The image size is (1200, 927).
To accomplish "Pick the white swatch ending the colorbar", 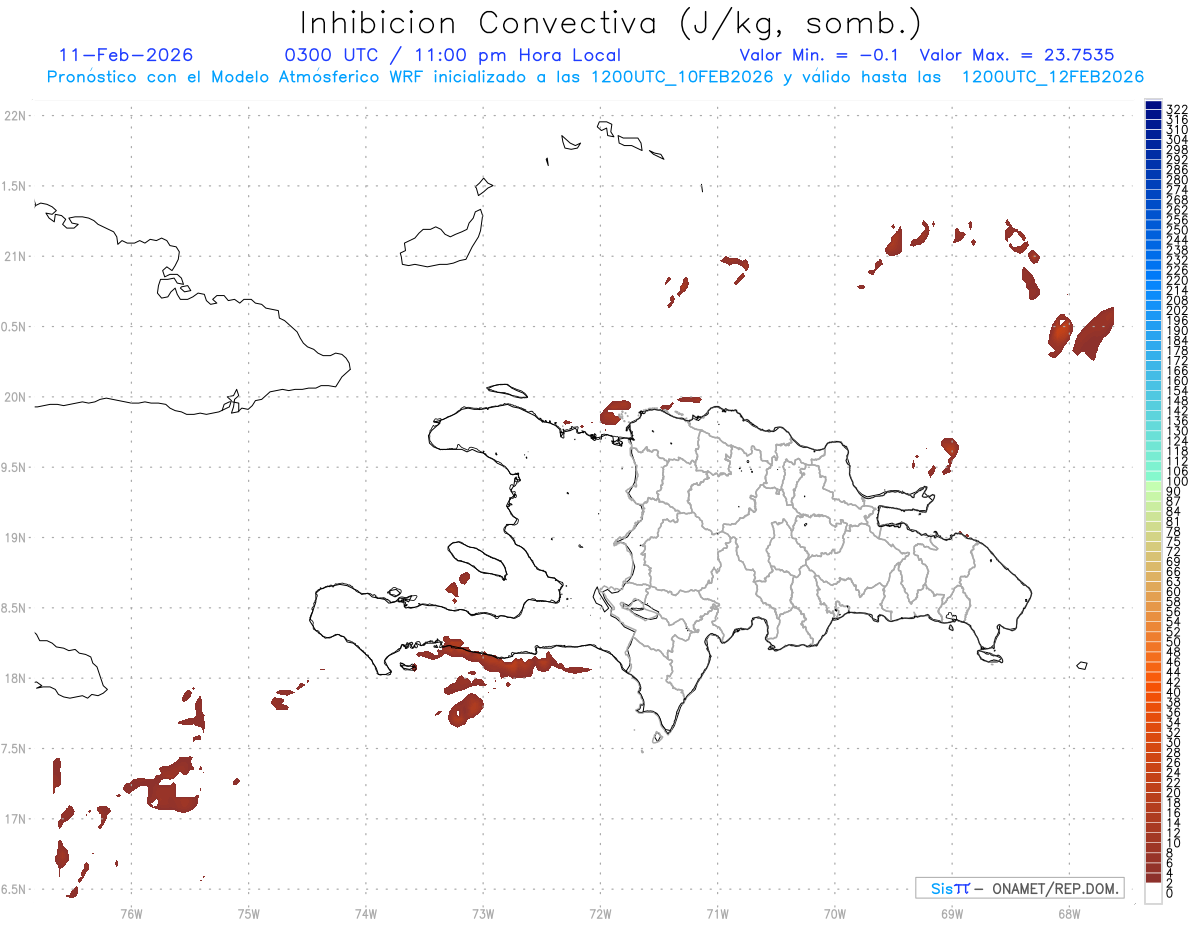I will pos(1154,893).
